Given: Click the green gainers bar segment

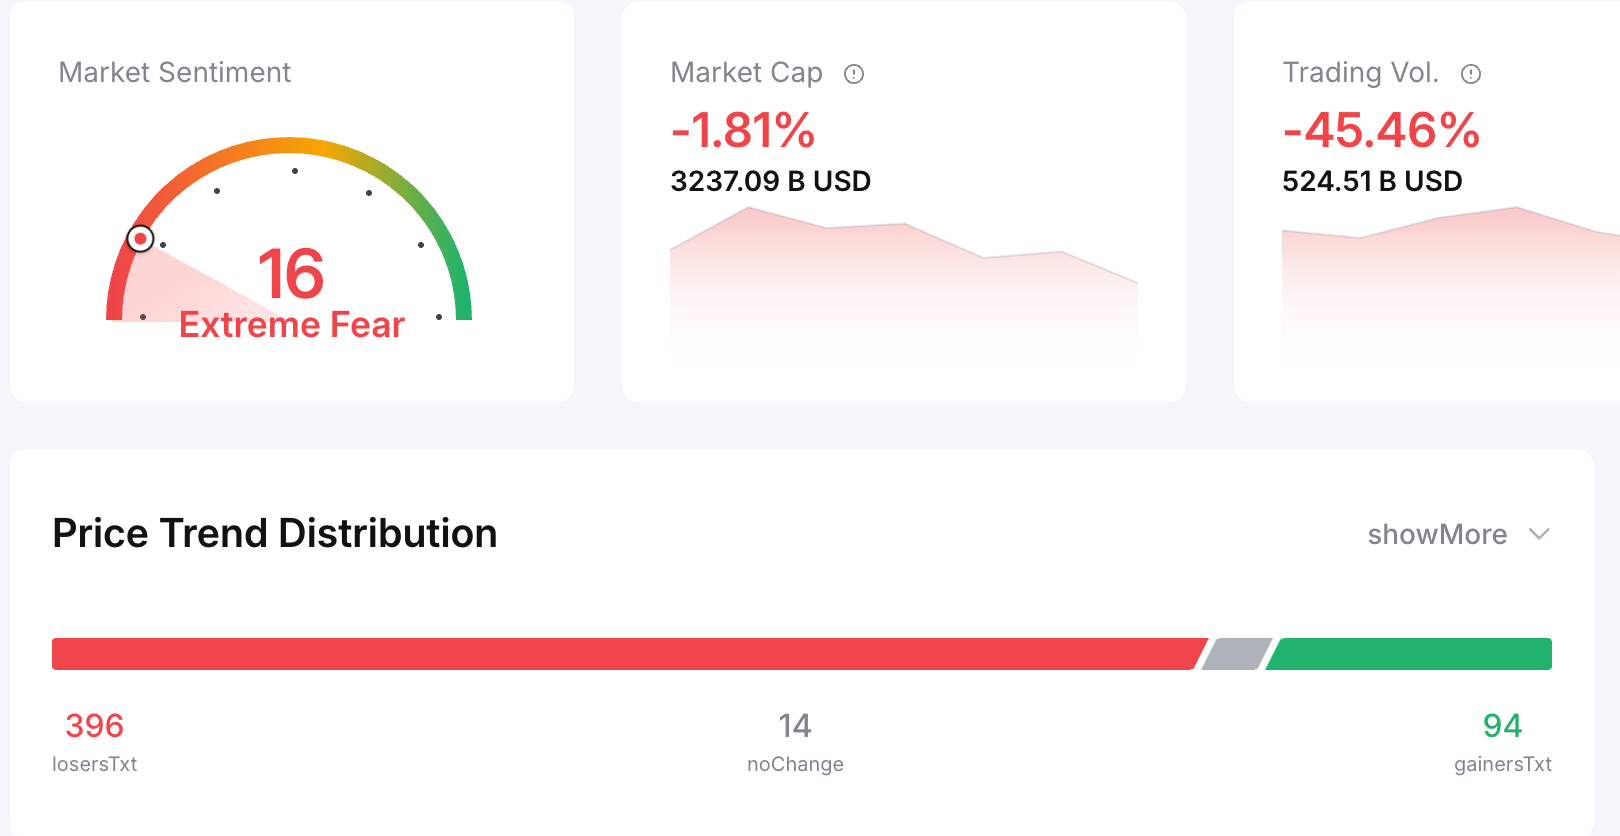Looking at the screenshot, I should (1410, 654).
